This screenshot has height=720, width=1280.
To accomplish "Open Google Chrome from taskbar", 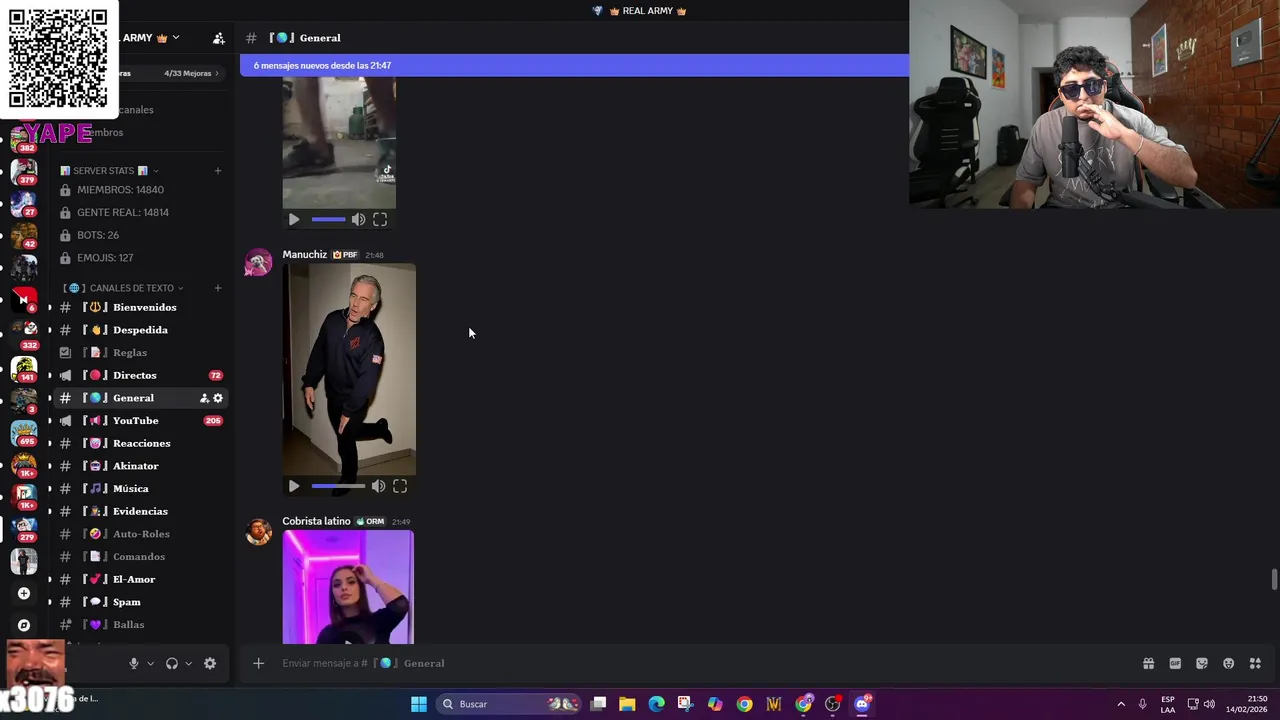I will (744, 704).
